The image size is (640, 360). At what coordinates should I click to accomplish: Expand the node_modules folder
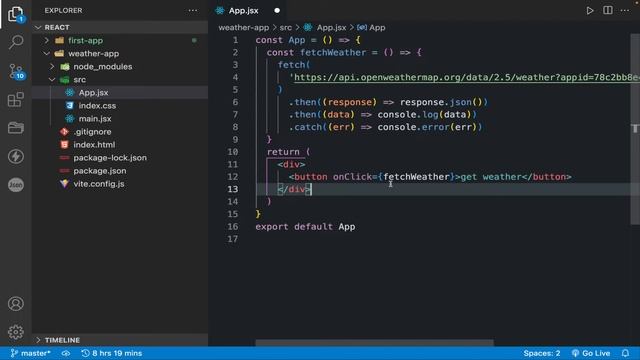(120, 67)
